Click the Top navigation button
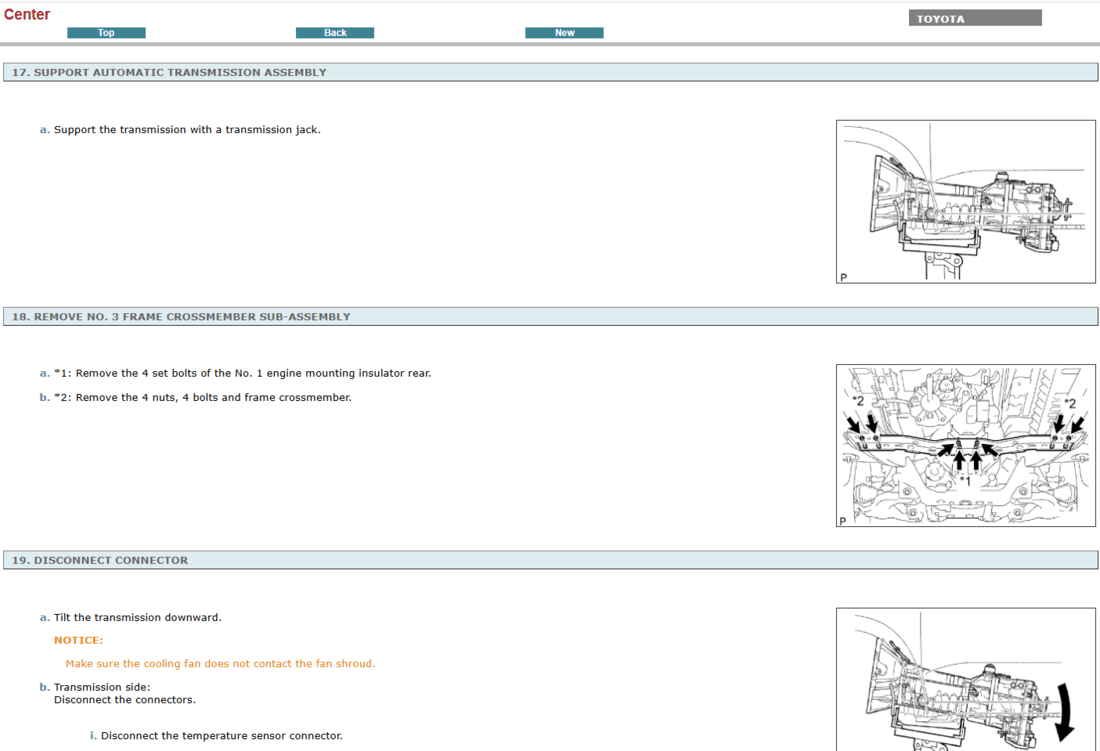This screenshot has width=1100, height=751. [106, 33]
